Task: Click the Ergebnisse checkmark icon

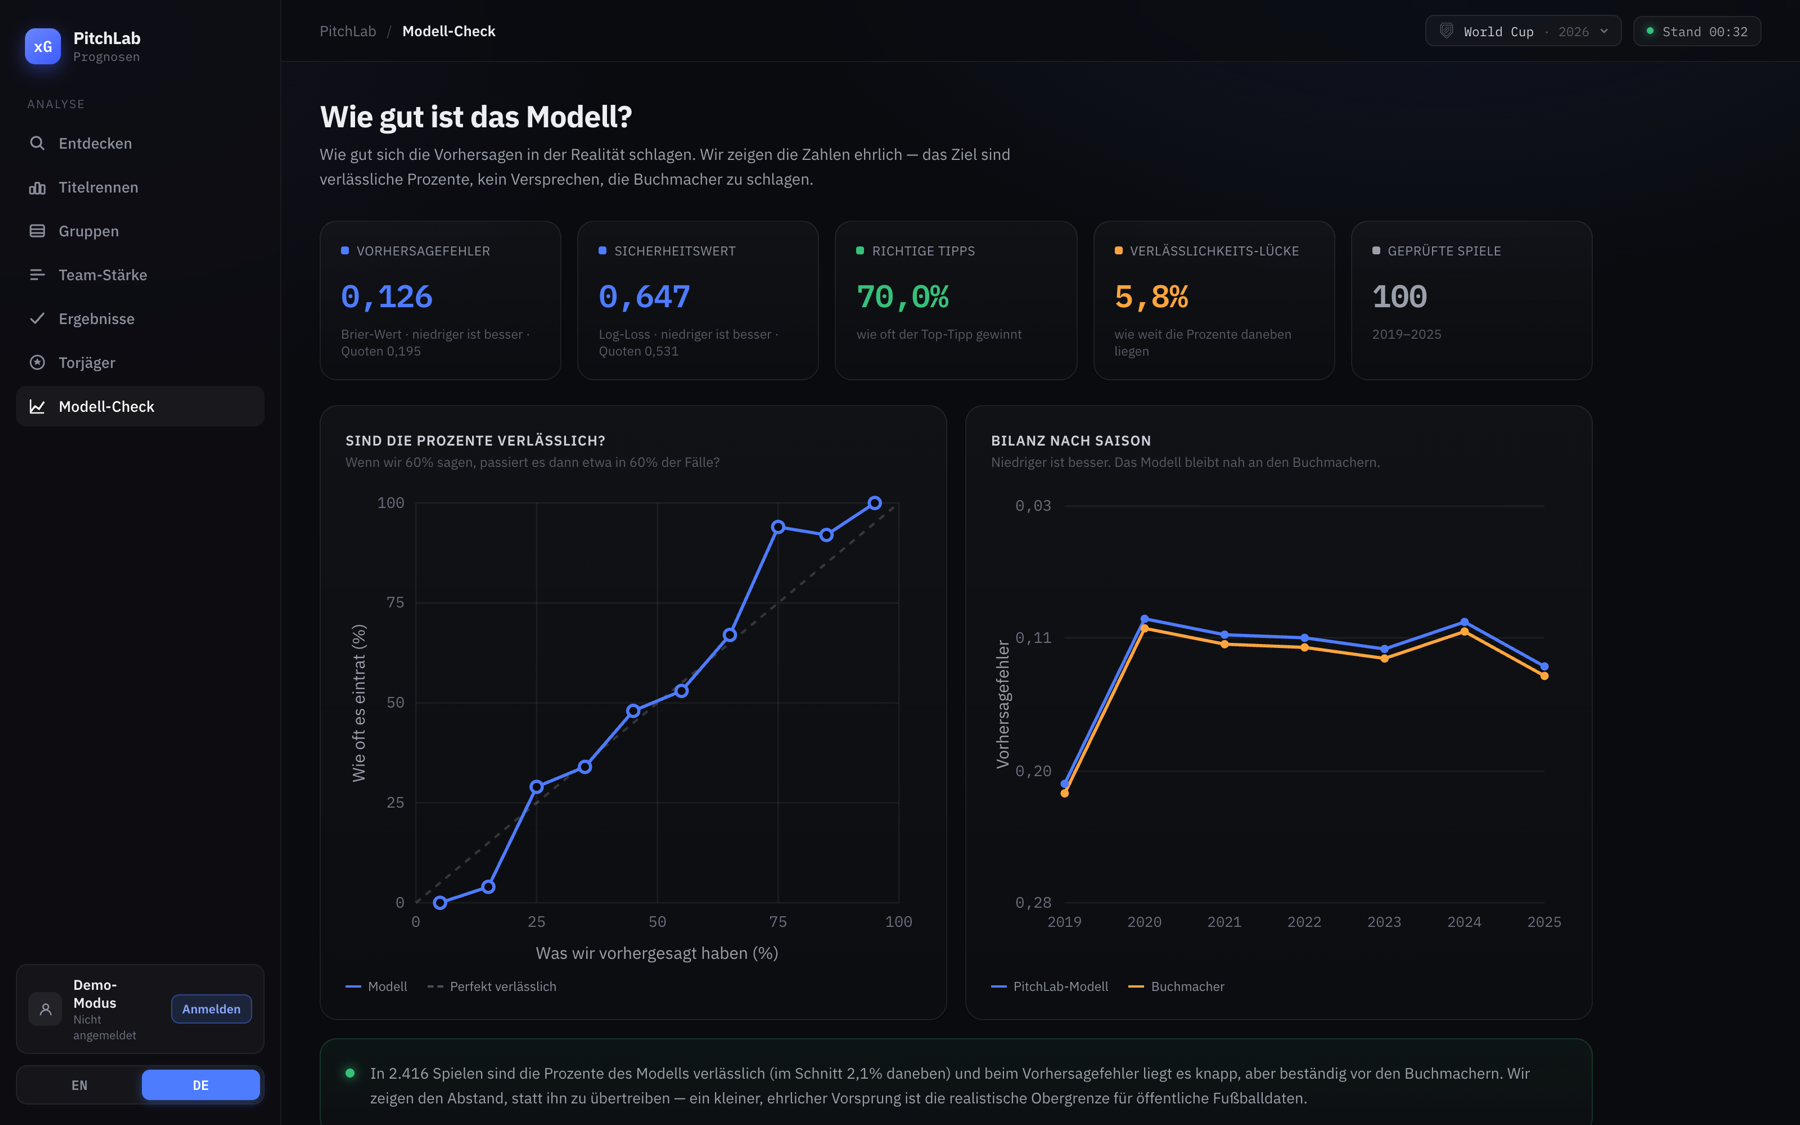Action: coord(37,319)
